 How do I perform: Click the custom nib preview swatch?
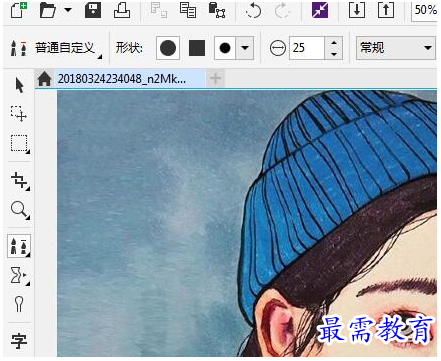[x=225, y=48]
